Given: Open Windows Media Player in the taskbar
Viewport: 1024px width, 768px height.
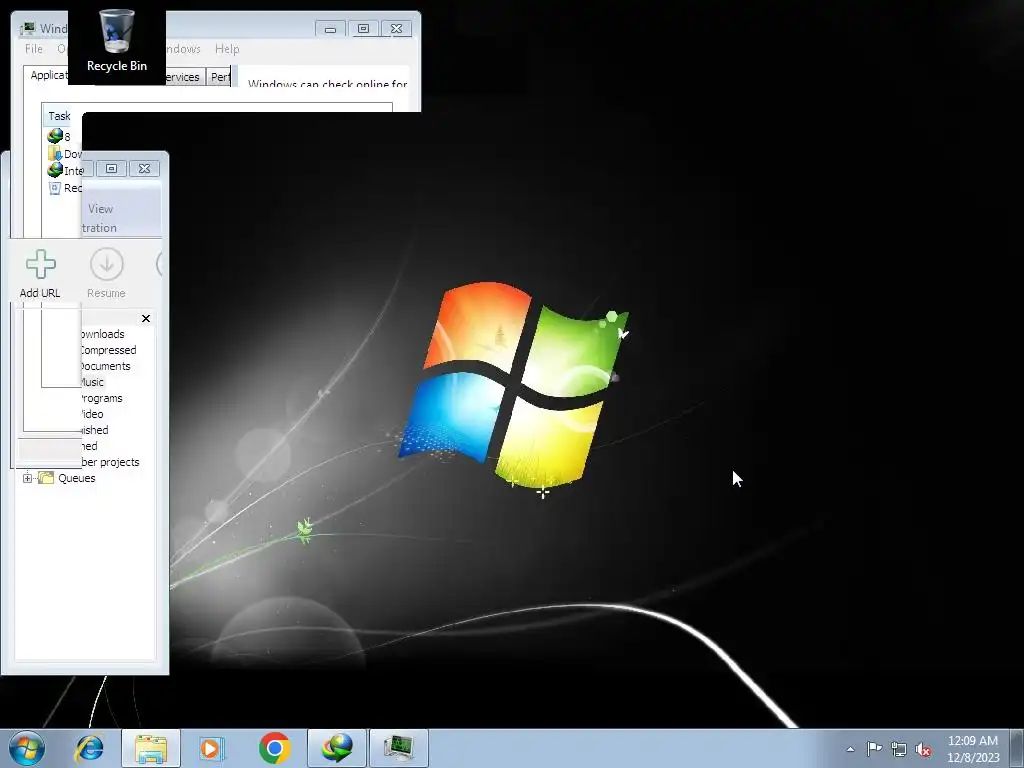Looking at the screenshot, I should coord(212,748).
